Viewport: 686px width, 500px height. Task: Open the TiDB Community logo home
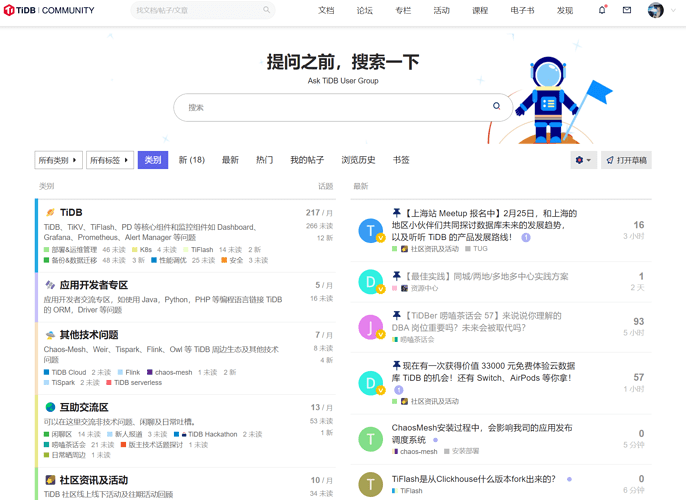click(x=49, y=10)
